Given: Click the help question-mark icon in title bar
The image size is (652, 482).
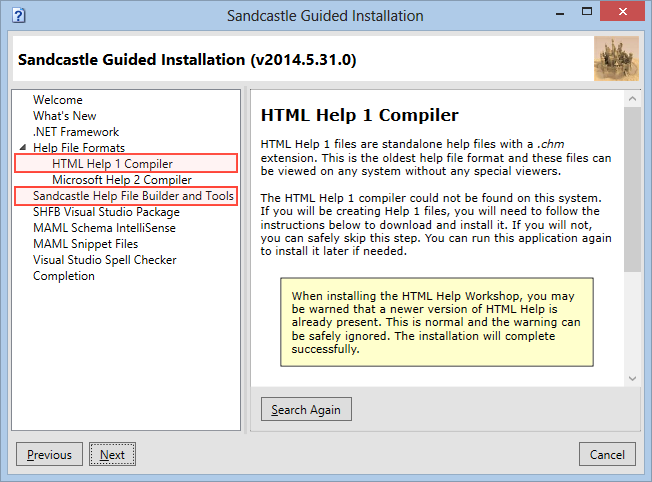Looking at the screenshot, I should pyautogui.click(x=19, y=16).
